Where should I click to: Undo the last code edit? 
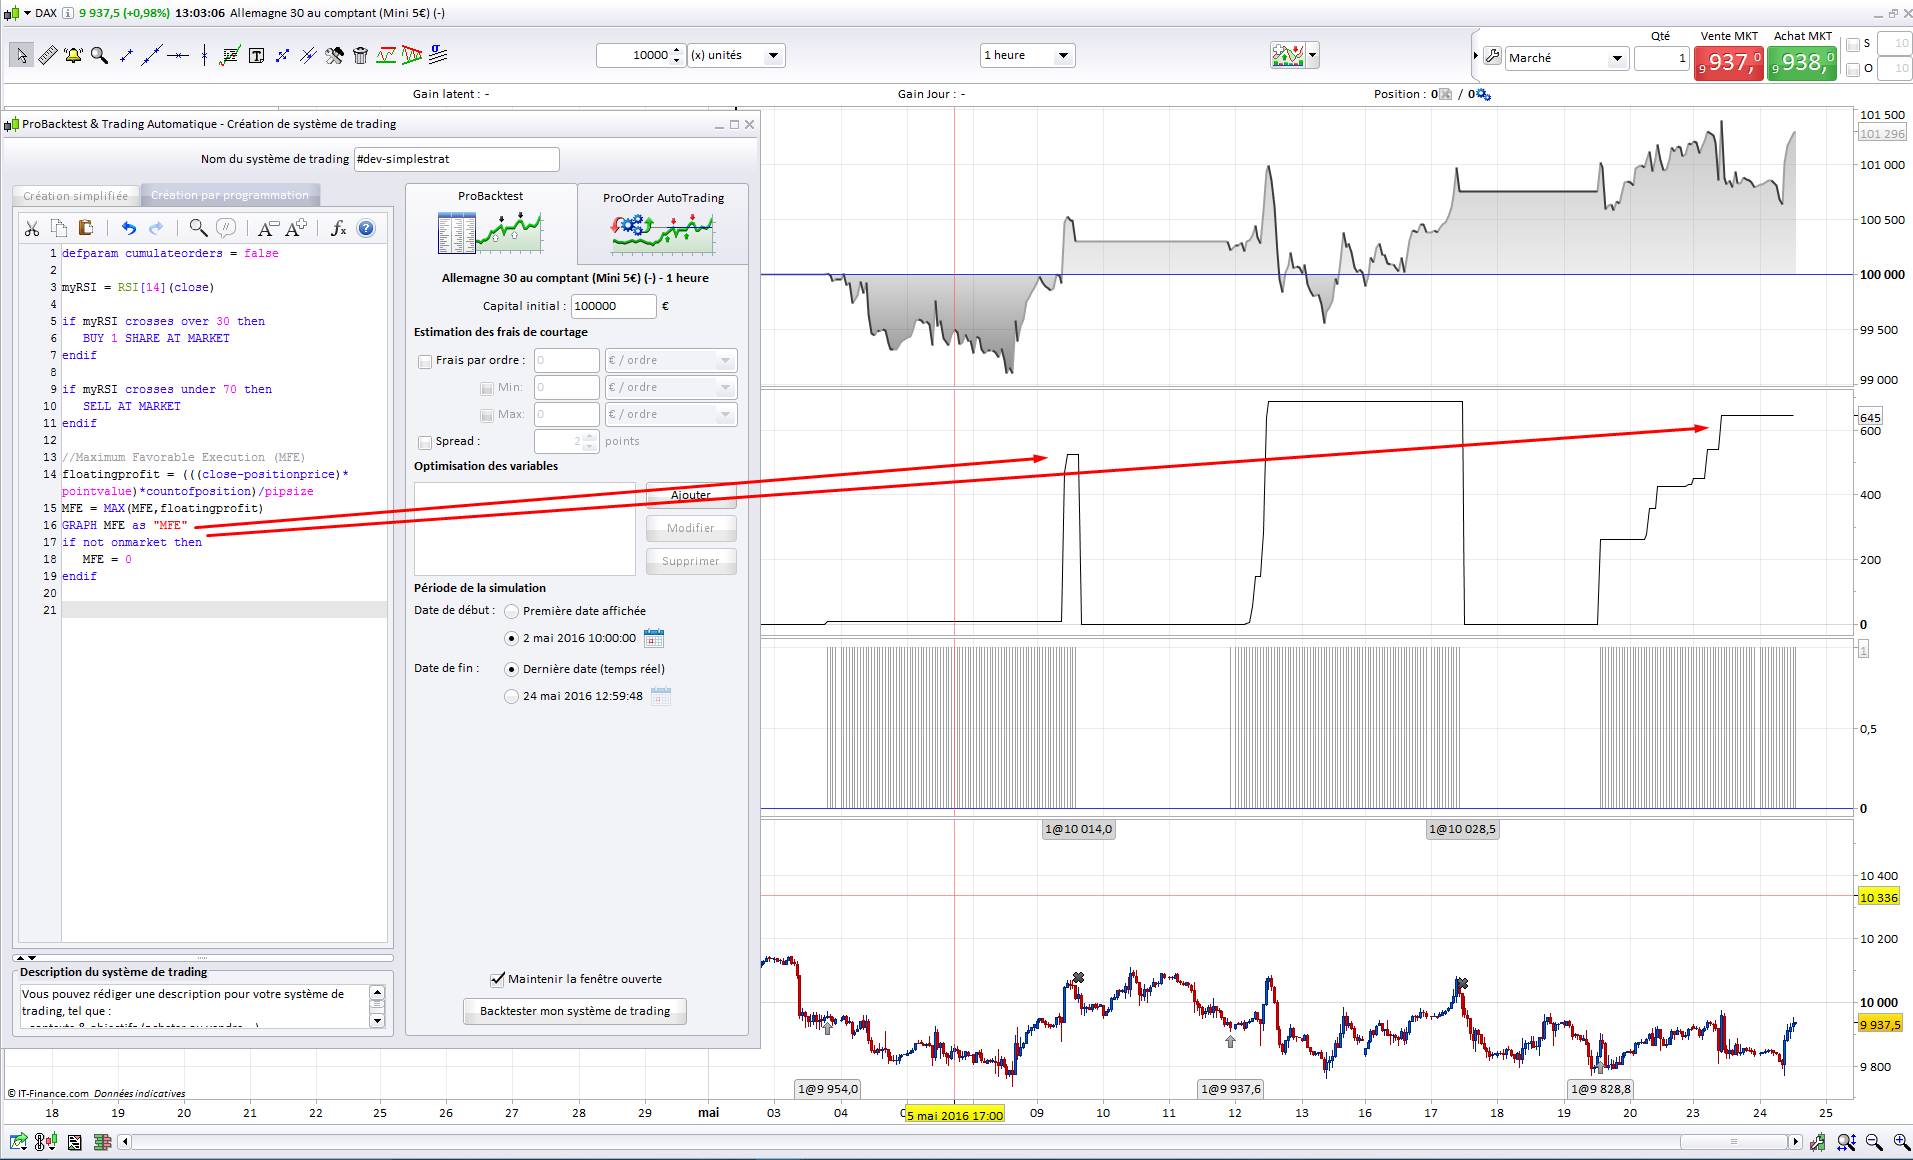pyautogui.click(x=128, y=229)
